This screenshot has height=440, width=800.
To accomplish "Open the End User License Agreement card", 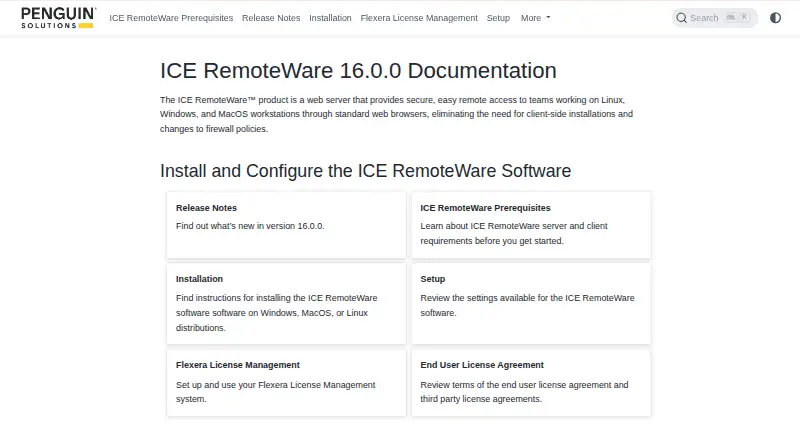I will click(x=531, y=383).
